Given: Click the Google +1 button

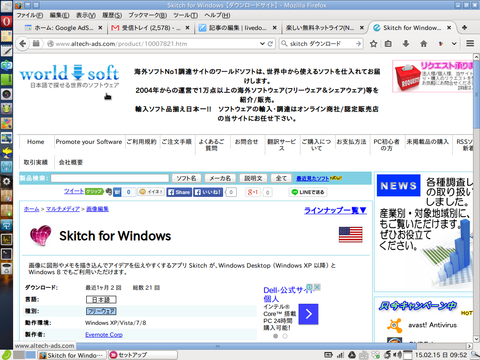Looking at the screenshot, I should [253, 192].
